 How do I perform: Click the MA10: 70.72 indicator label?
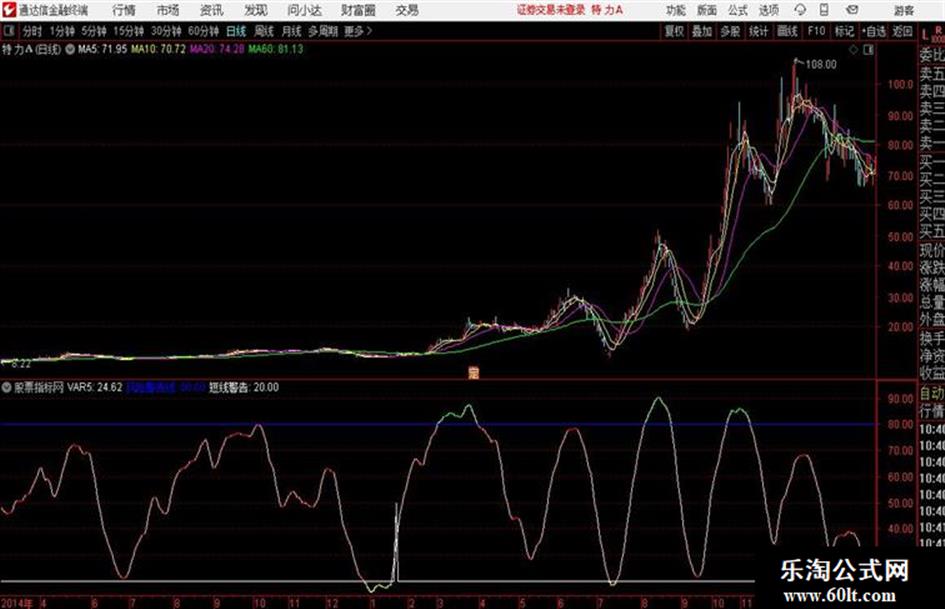(x=159, y=49)
